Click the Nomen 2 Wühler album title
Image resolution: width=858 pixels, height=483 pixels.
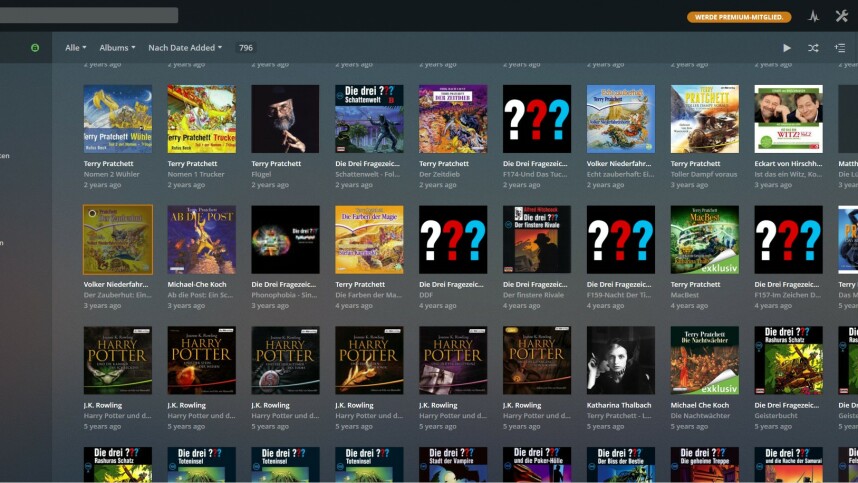click(112, 174)
